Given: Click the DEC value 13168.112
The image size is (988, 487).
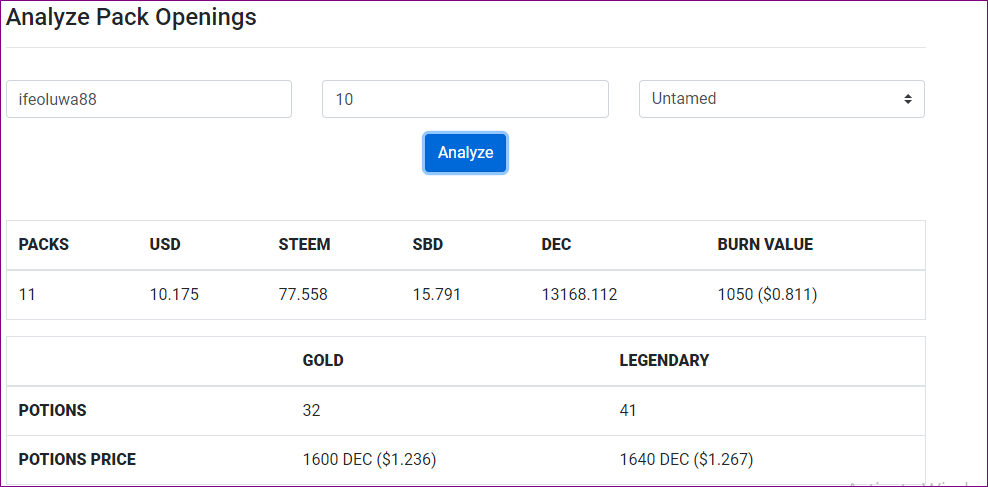Looking at the screenshot, I should pyautogui.click(x=579, y=295).
